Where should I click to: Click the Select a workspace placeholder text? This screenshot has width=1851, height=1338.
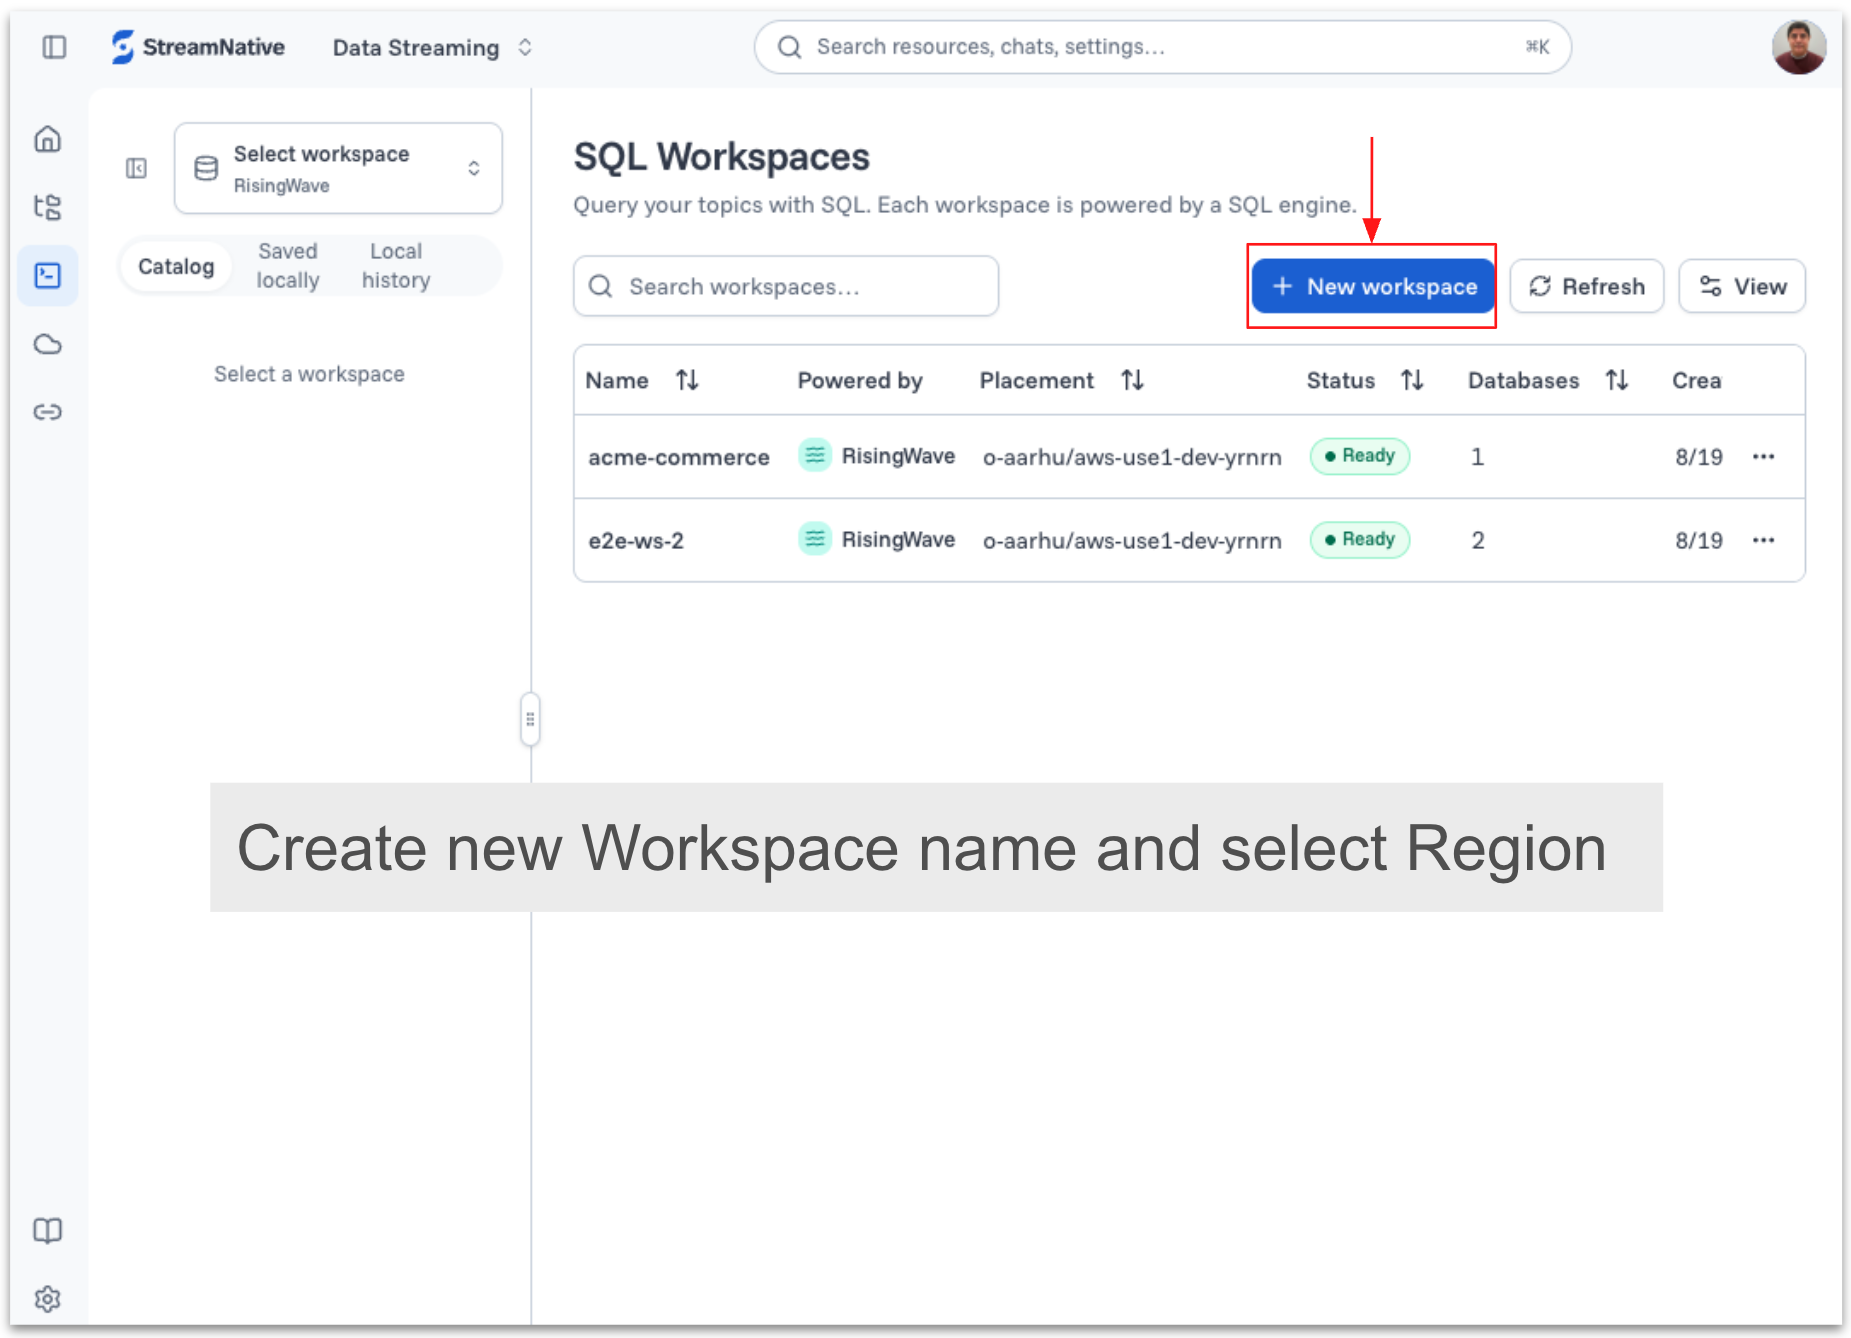[309, 374]
